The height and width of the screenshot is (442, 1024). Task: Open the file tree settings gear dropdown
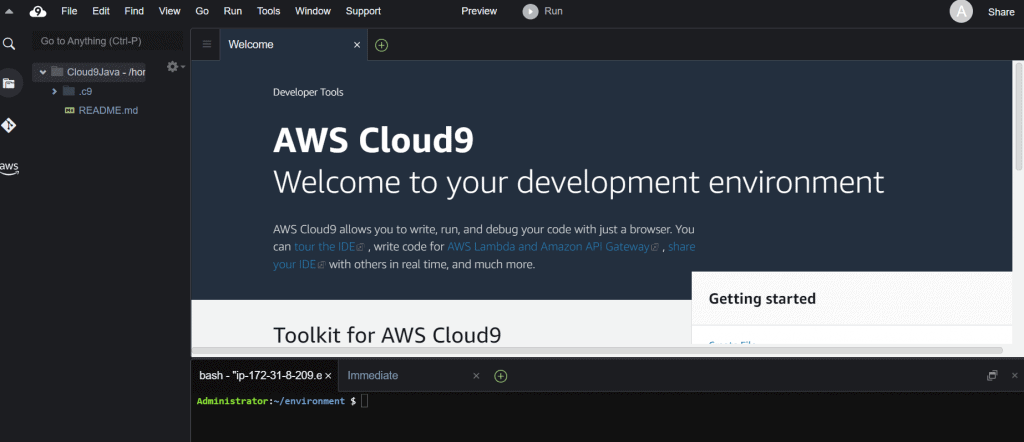[174, 67]
